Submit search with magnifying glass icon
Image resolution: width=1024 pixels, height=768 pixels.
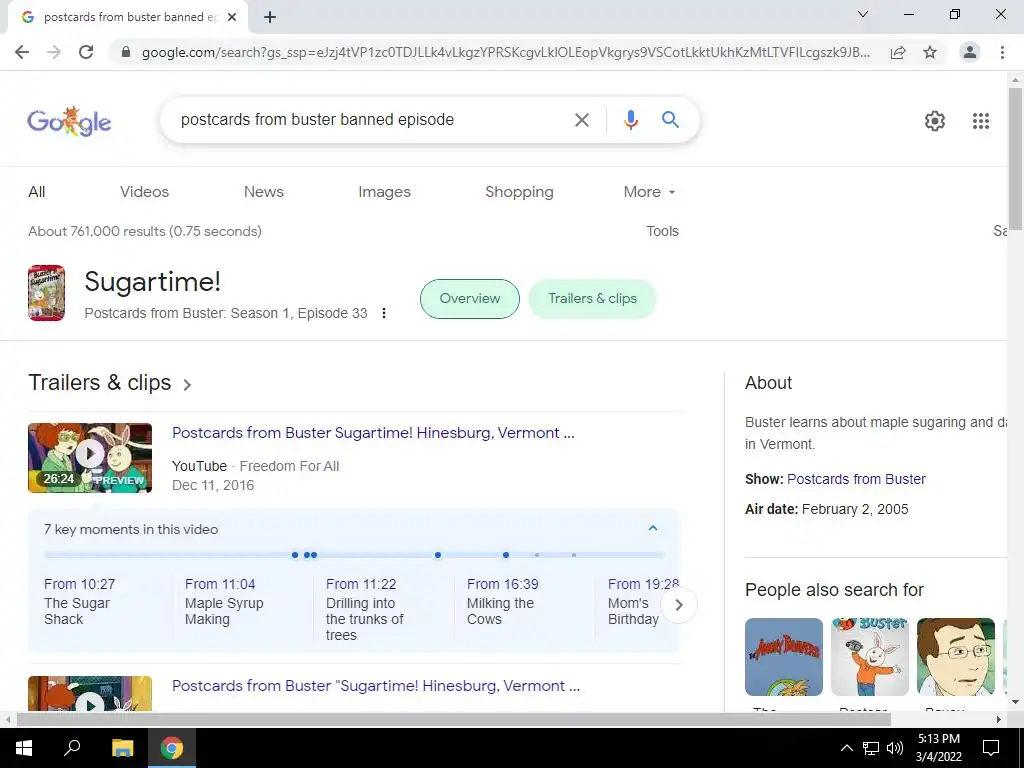pos(670,120)
